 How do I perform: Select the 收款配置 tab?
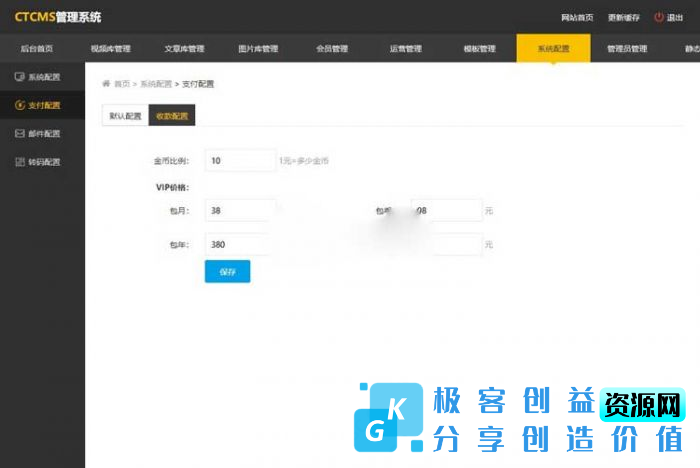pyautogui.click(x=171, y=116)
